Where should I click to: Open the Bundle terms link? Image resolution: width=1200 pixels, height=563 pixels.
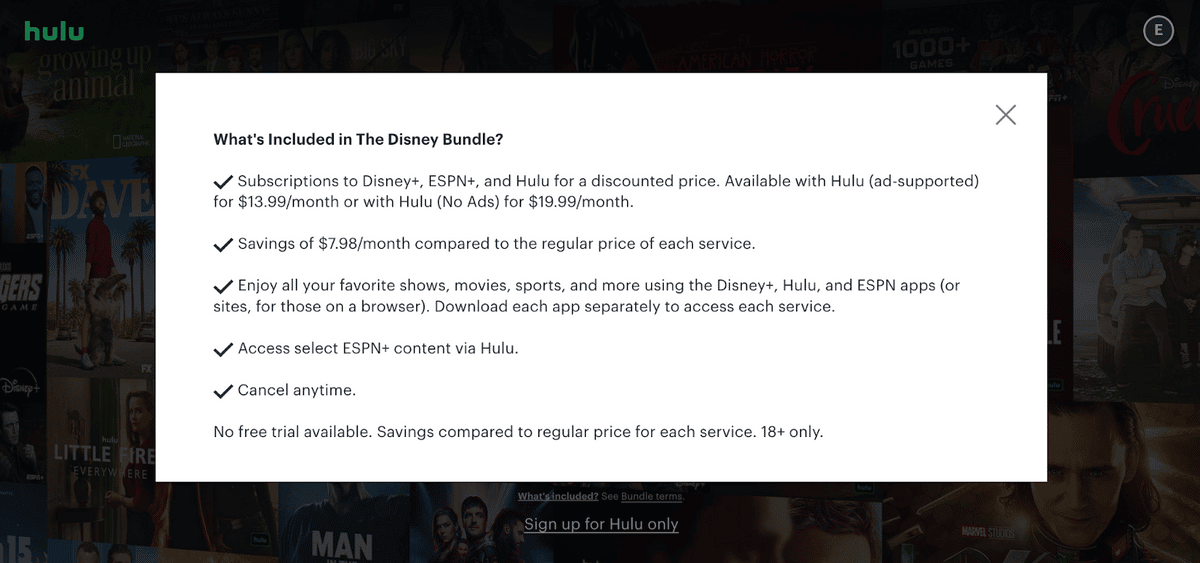652,496
